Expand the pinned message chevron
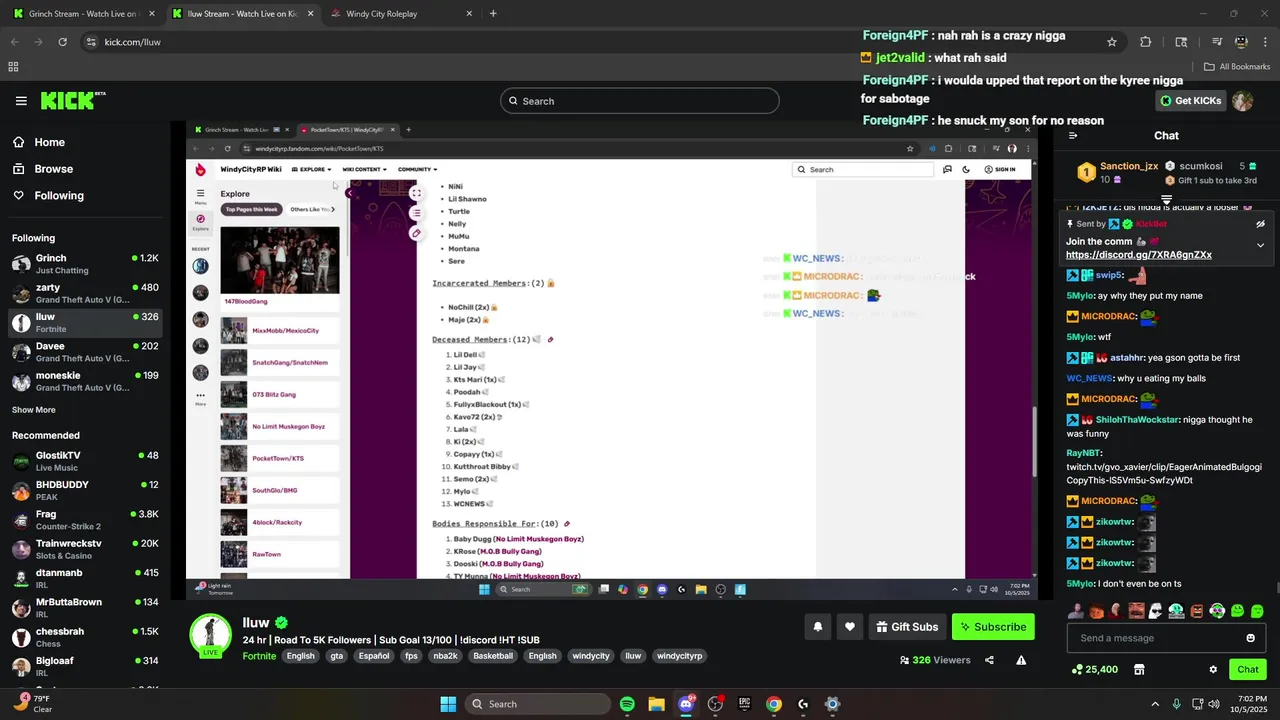 1260,245
